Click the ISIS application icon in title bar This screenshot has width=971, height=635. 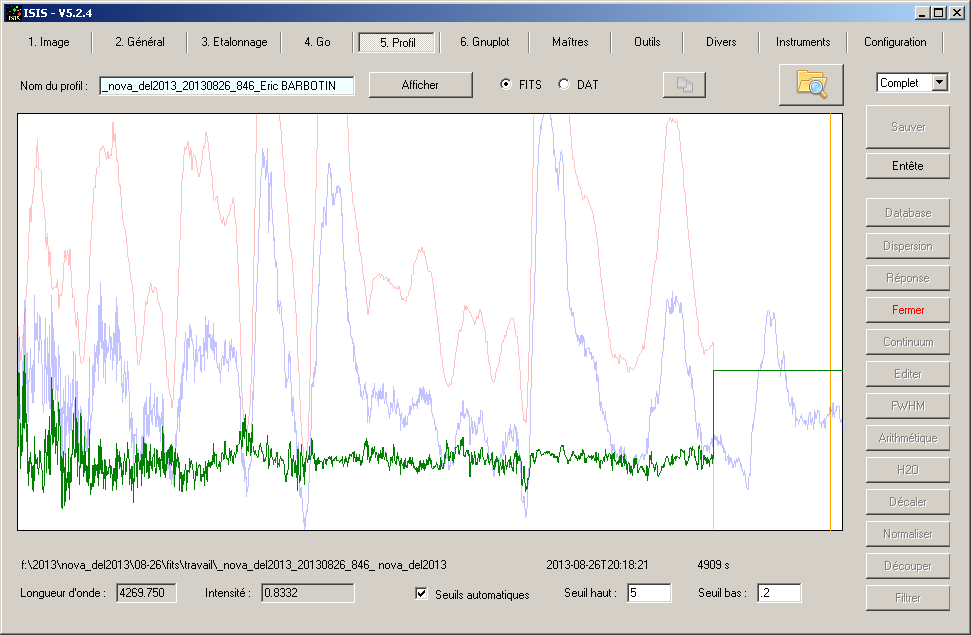[13, 13]
